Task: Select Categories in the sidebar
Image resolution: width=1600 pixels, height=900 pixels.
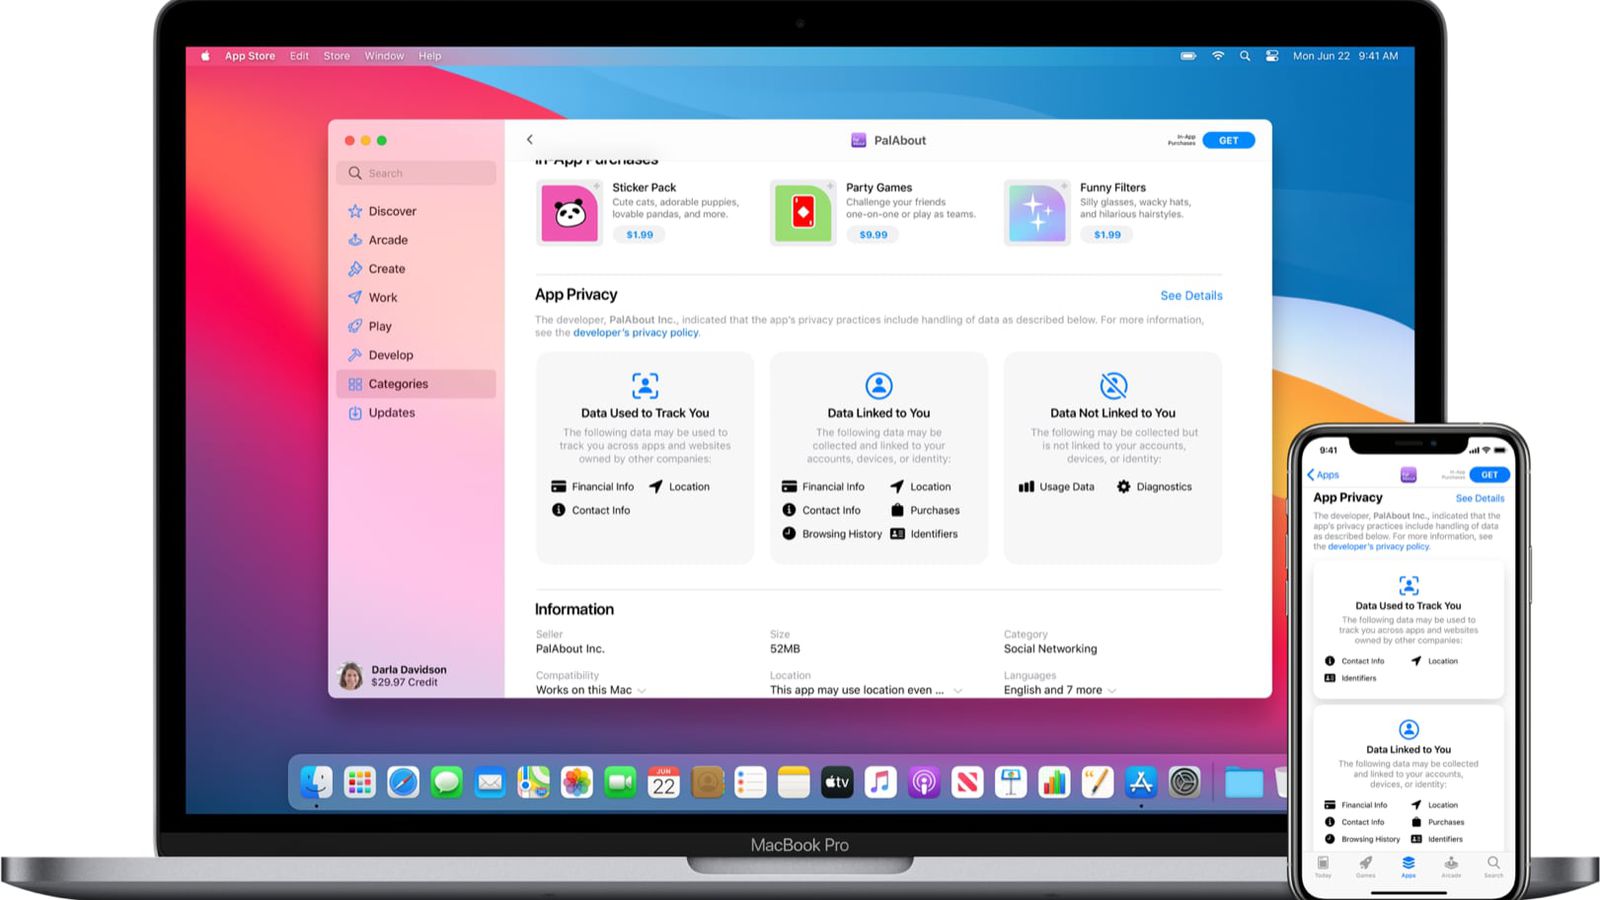Action: click(x=416, y=384)
